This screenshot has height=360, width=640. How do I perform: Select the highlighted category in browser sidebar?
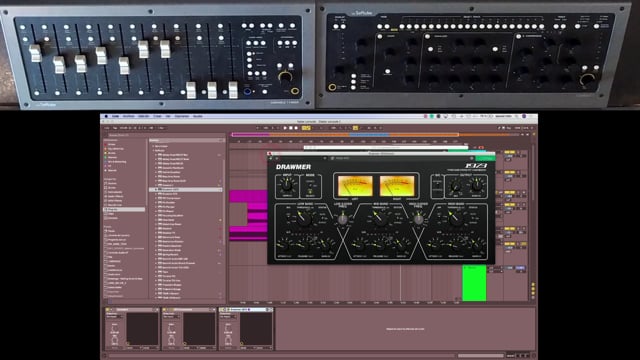click(x=124, y=209)
